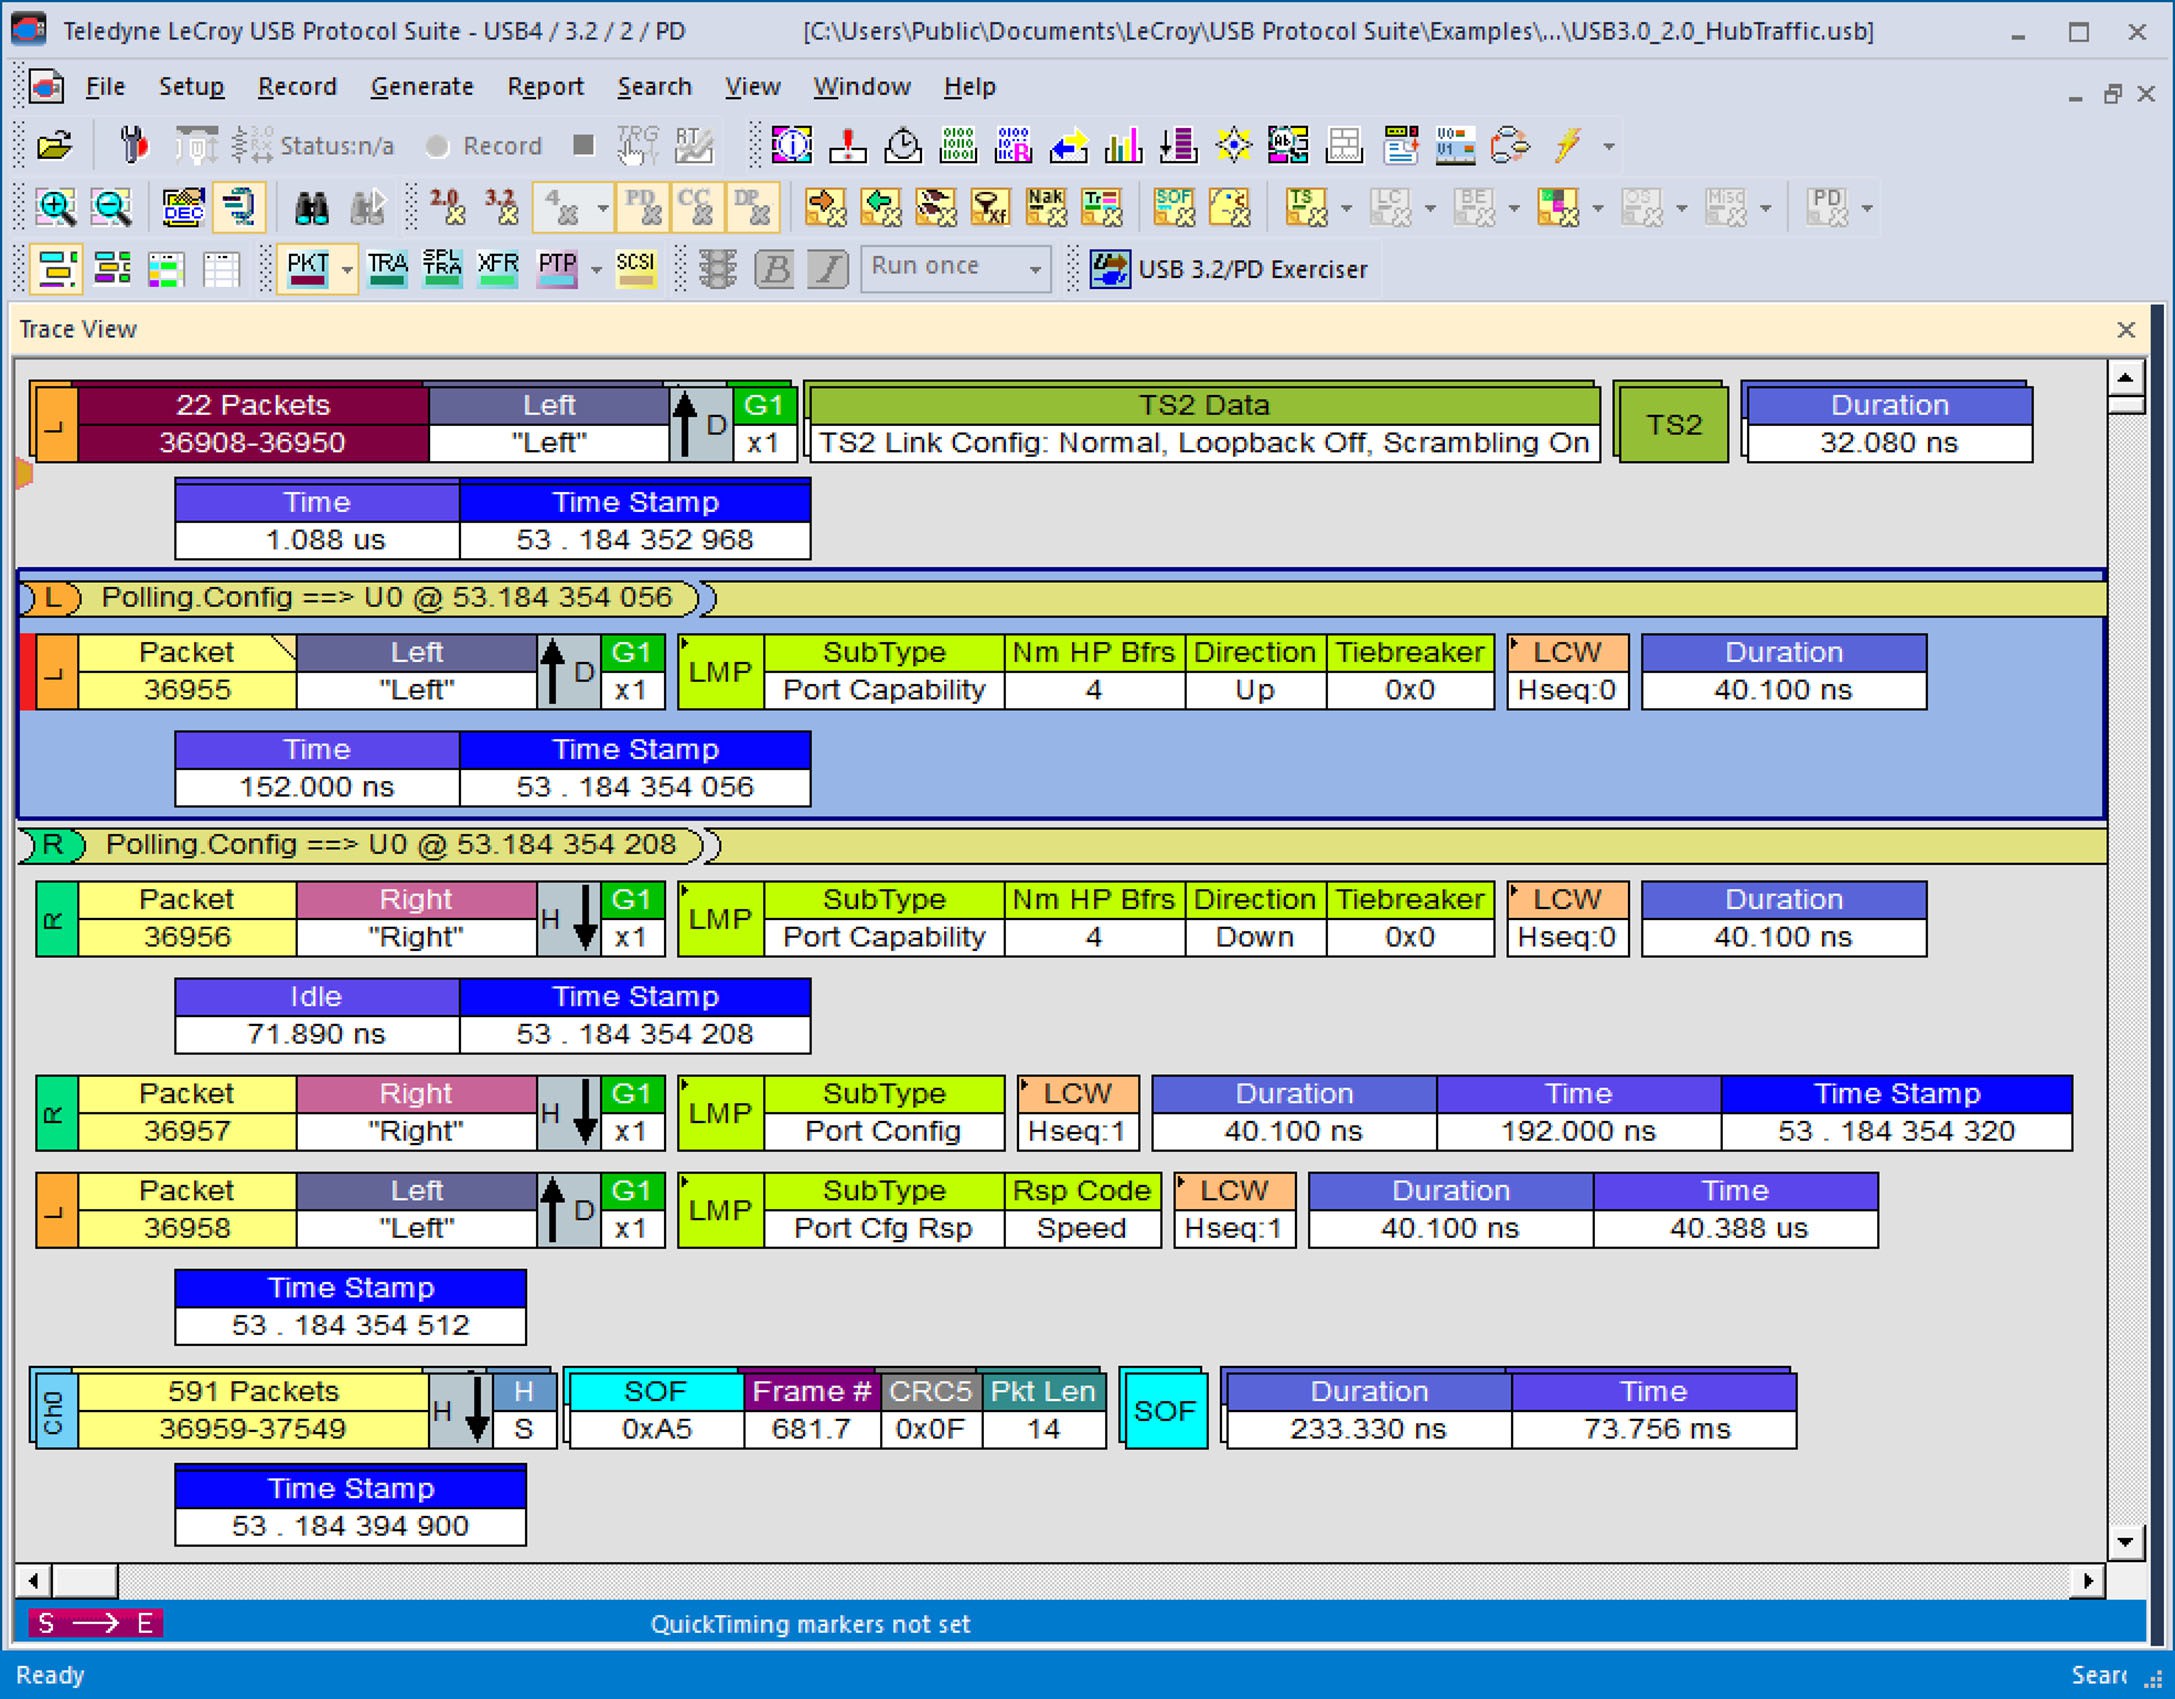Click the Zoom Out magnifier icon

(x=110, y=207)
